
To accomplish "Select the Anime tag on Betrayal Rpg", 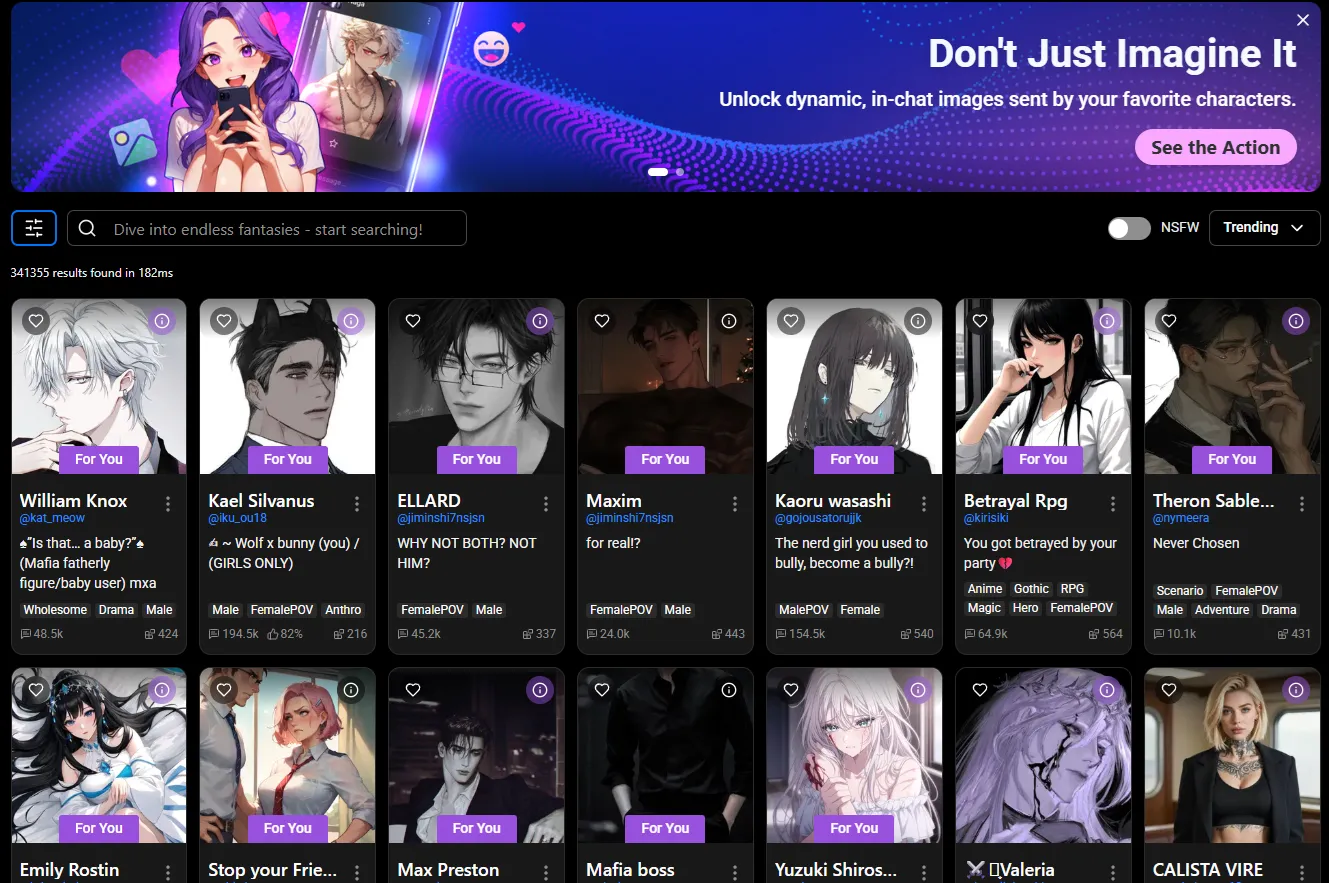I will click(985, 589).
